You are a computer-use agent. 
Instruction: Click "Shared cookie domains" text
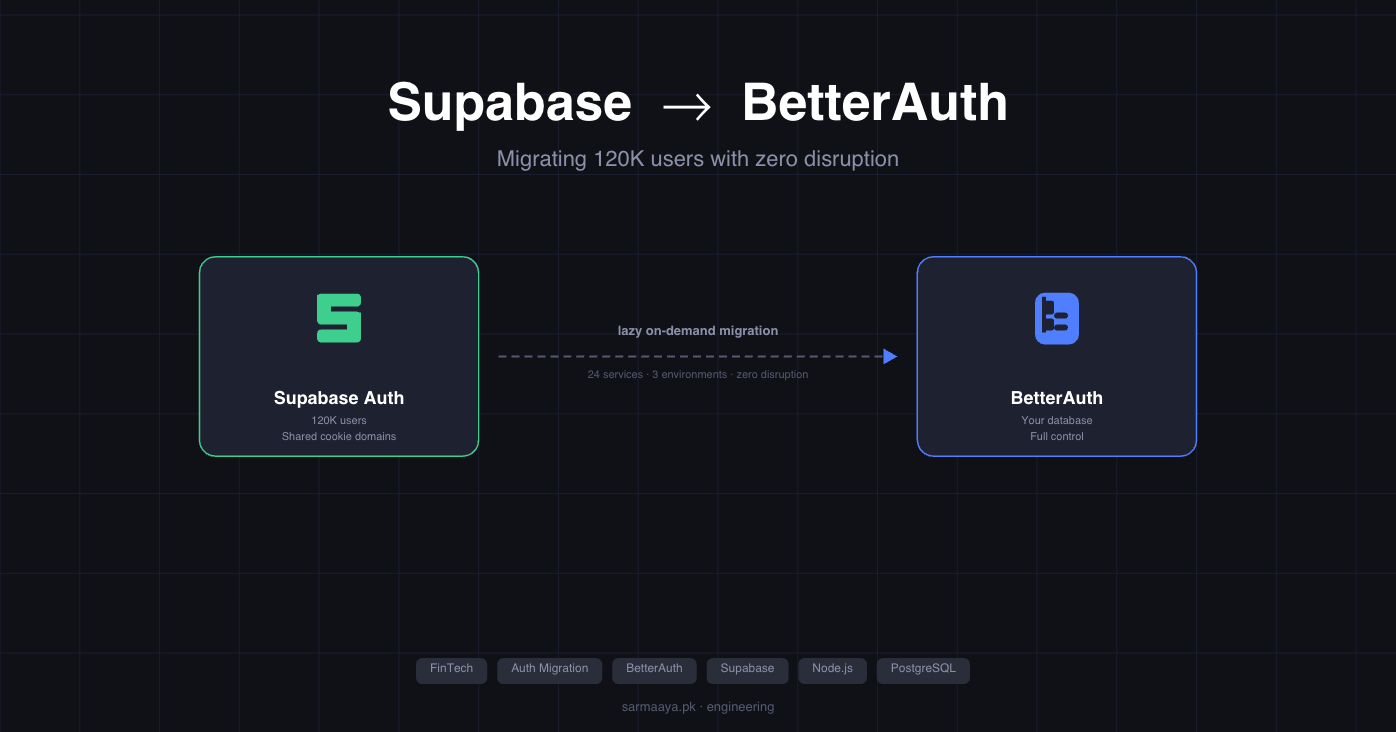pos(339,437)
